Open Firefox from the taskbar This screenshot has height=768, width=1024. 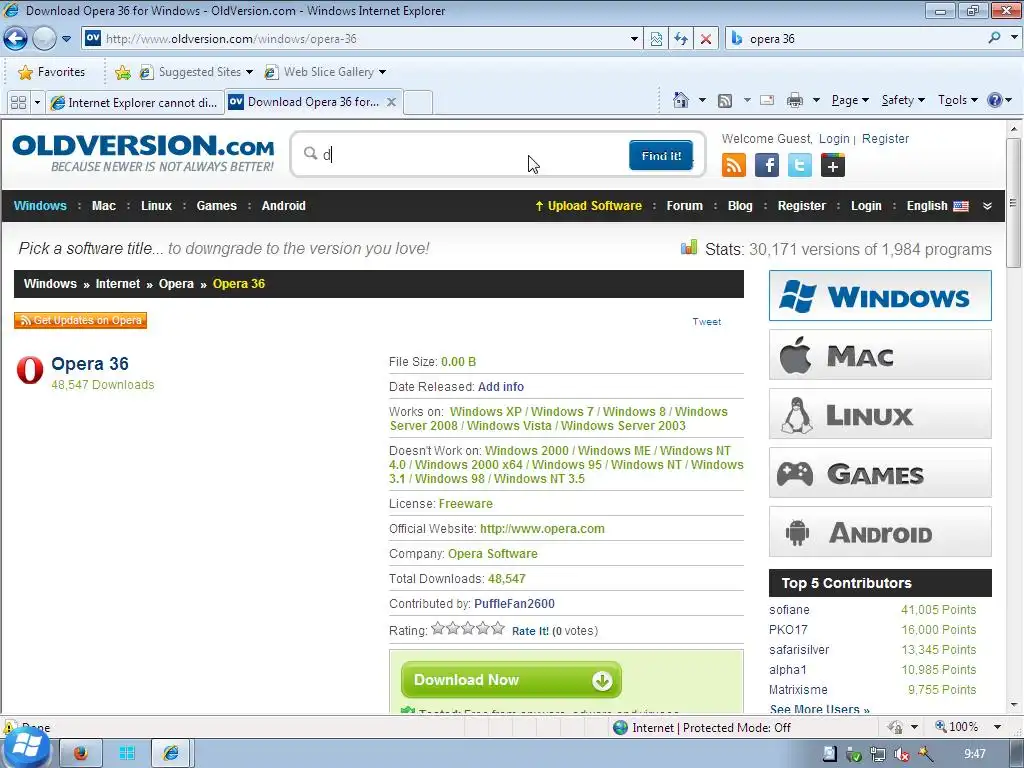[80, 754]
